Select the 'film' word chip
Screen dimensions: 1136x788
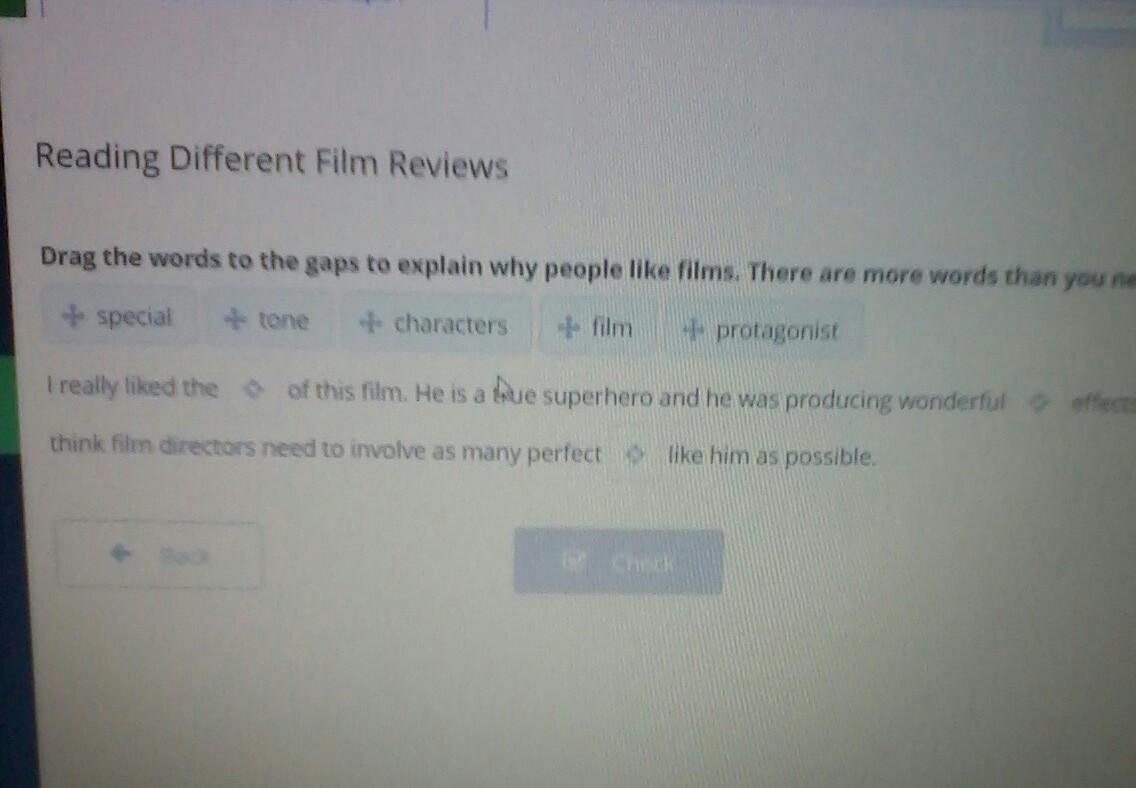(598, 328)
